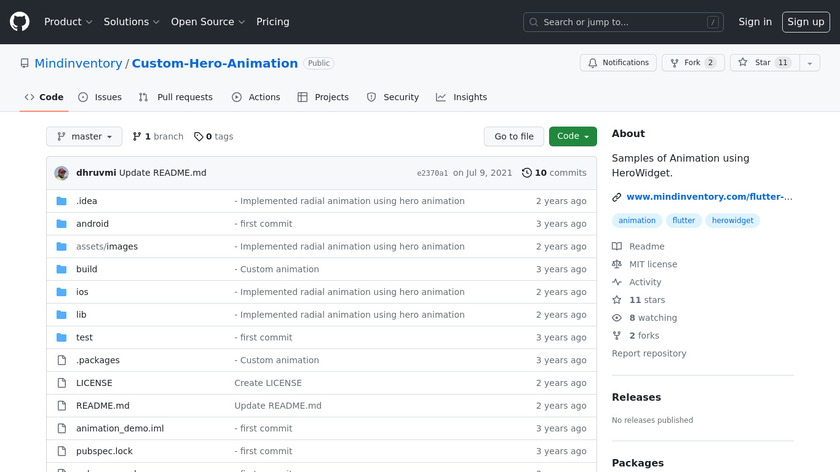Viewport: 840px width, 472px height.
Task: Click the folder icon beside ios
Action: [x=62, y=292]
